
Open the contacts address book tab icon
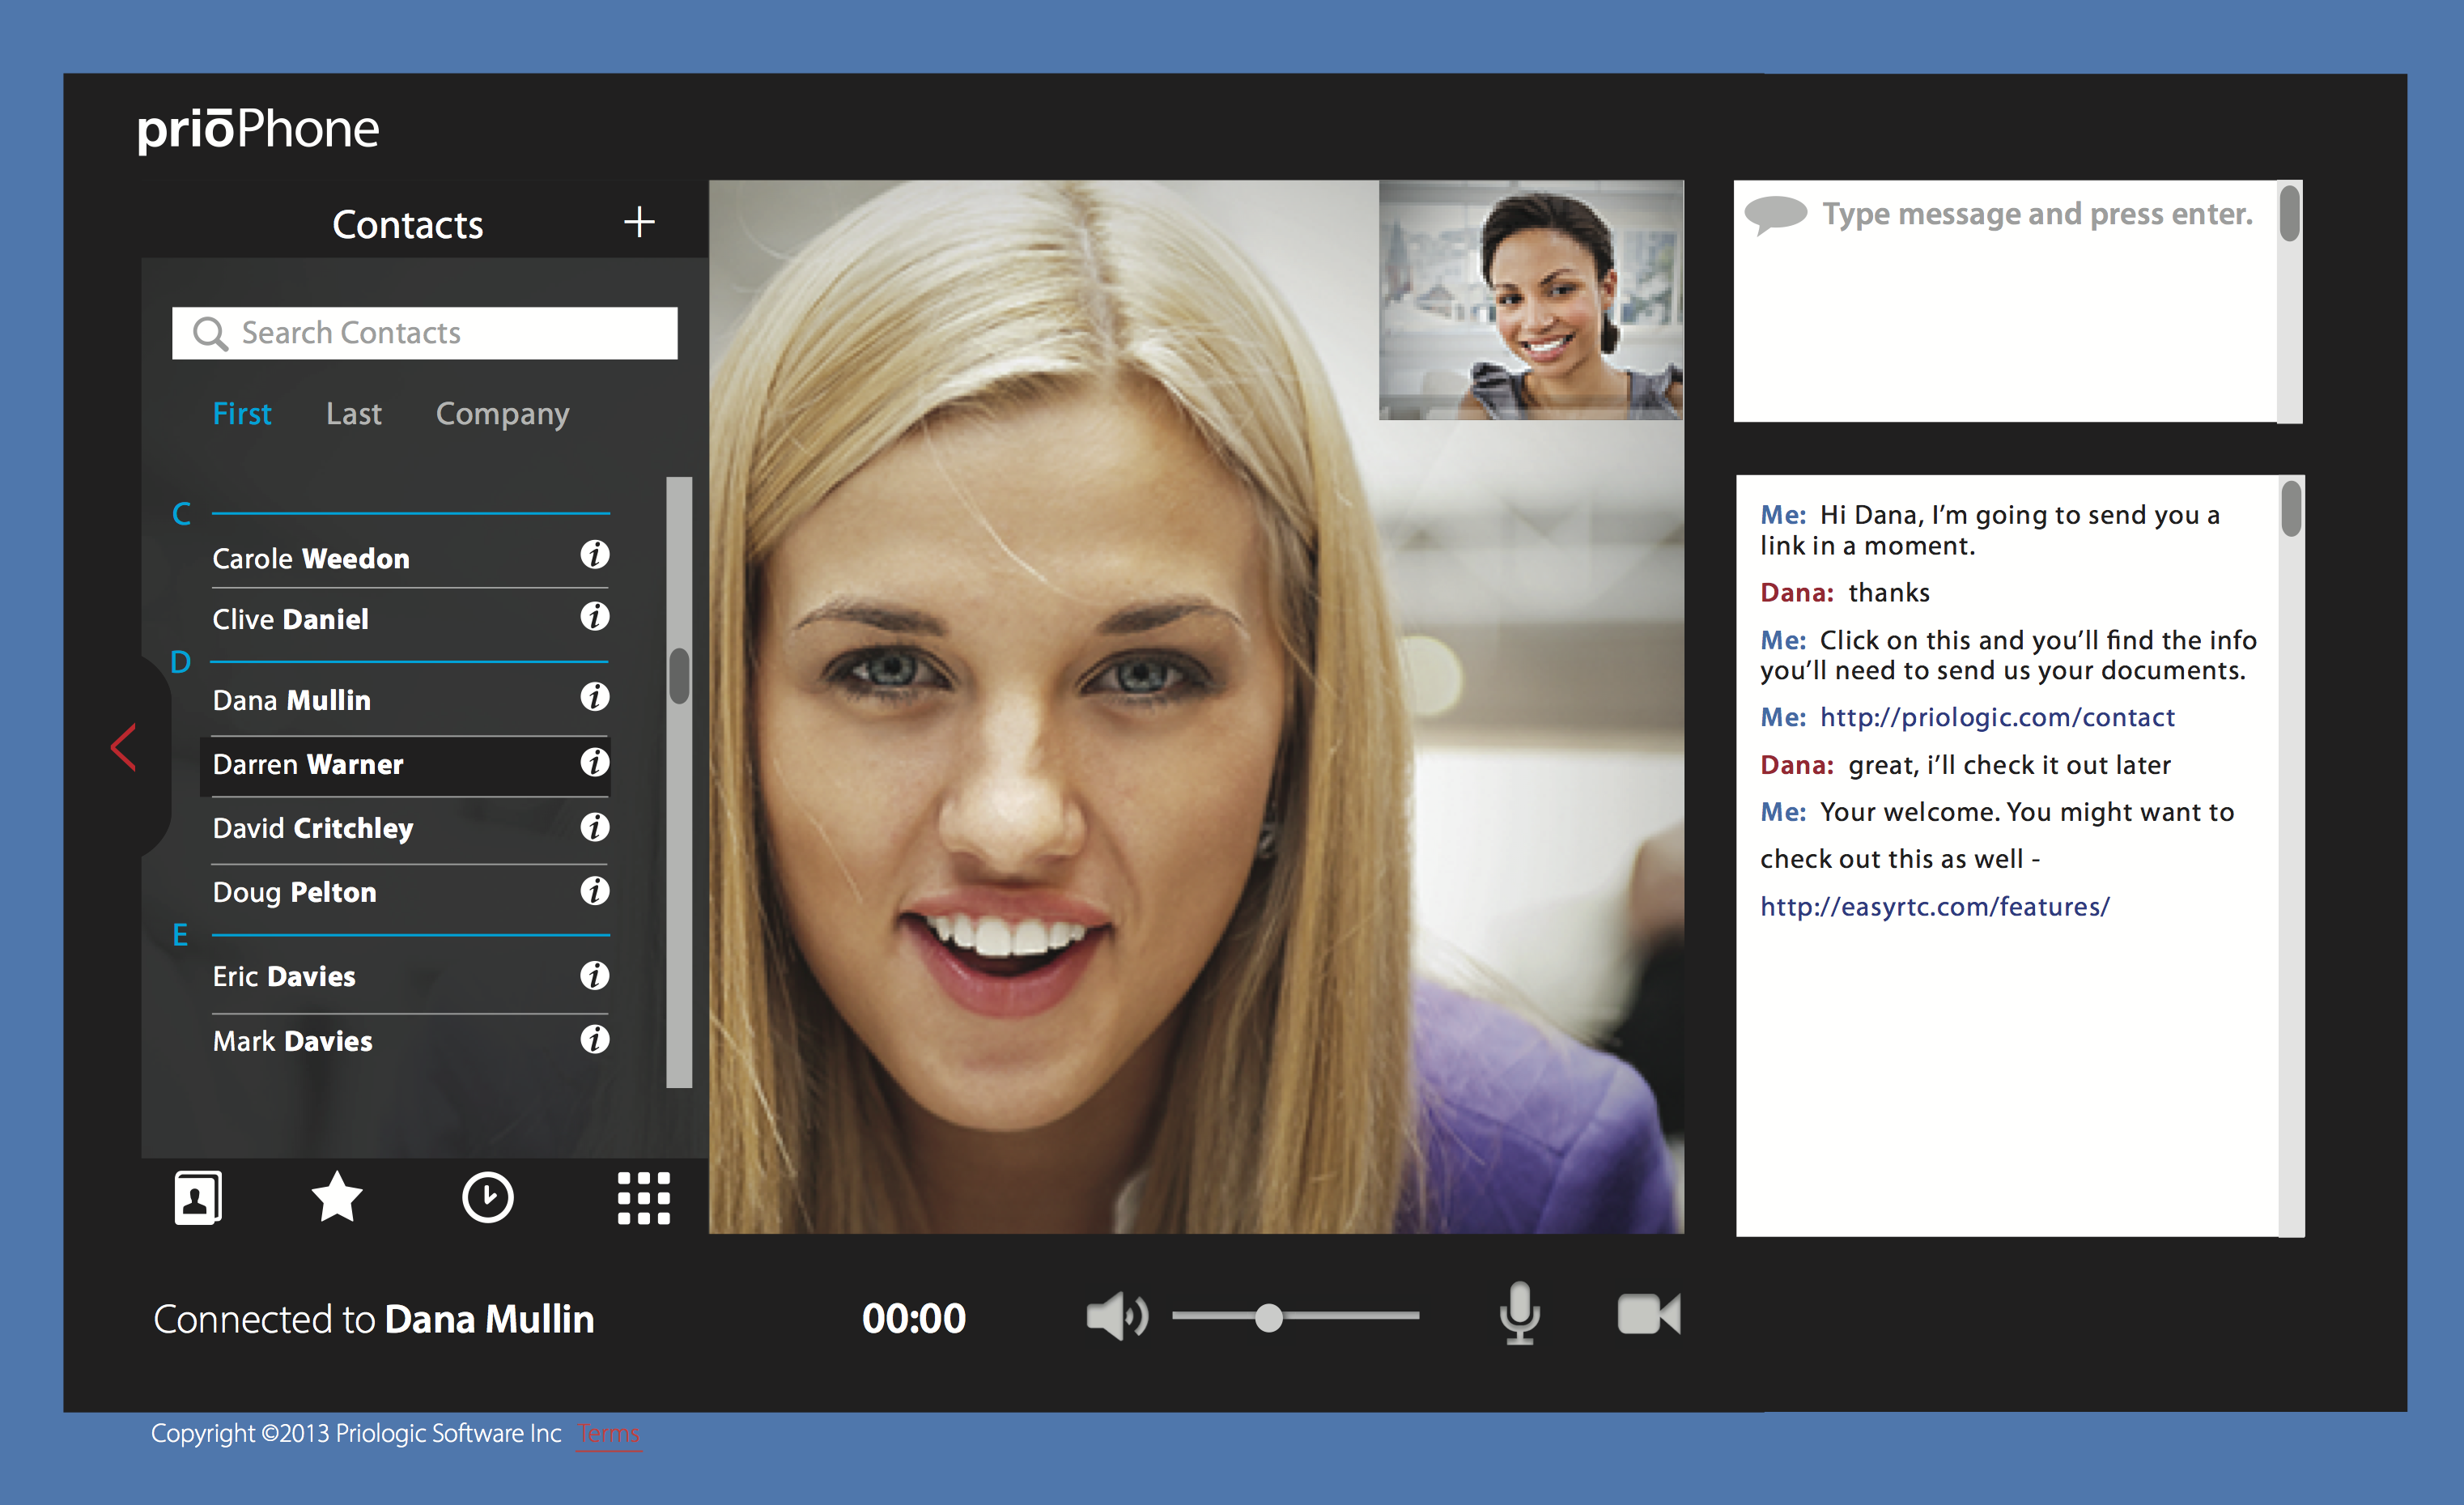click(x=198, y=1197)
